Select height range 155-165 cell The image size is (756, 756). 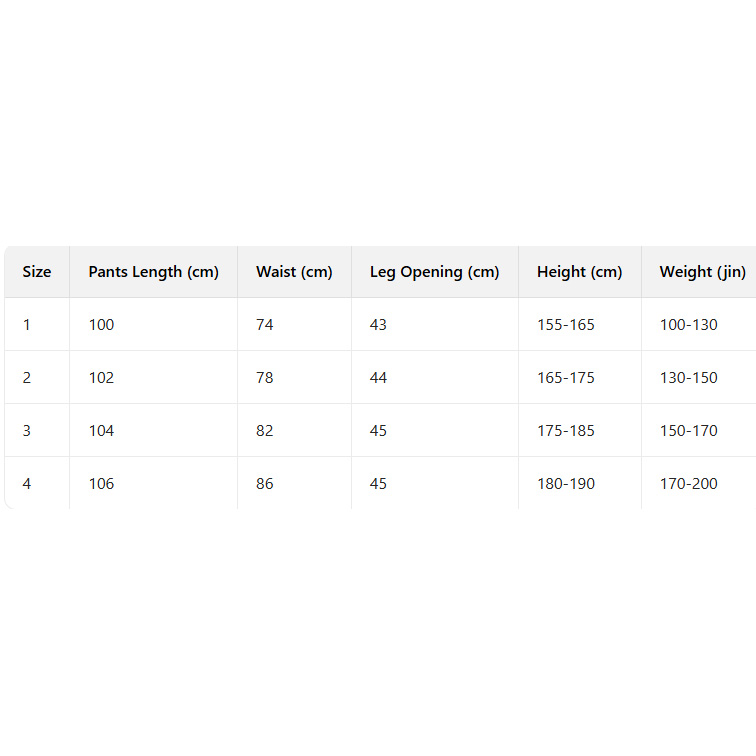pyautogui.click(x=565, y=325)
